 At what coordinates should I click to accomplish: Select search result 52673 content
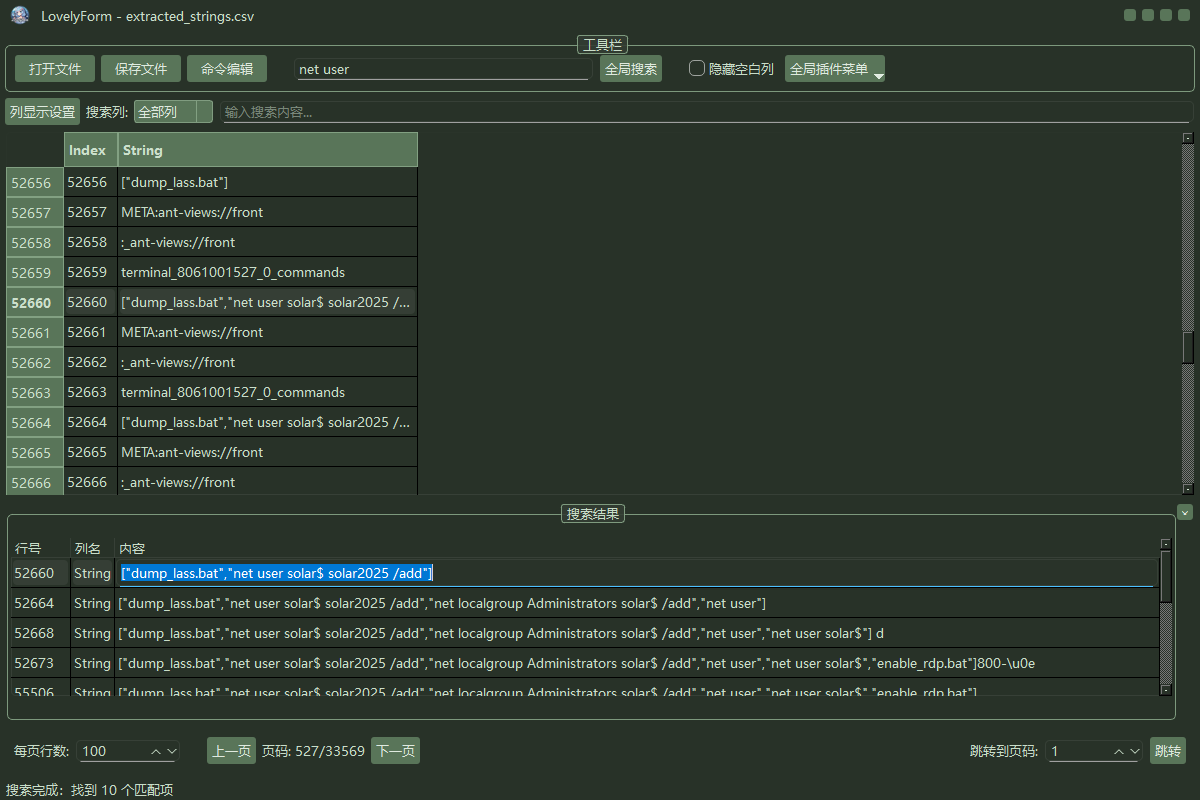click(636, 663)
